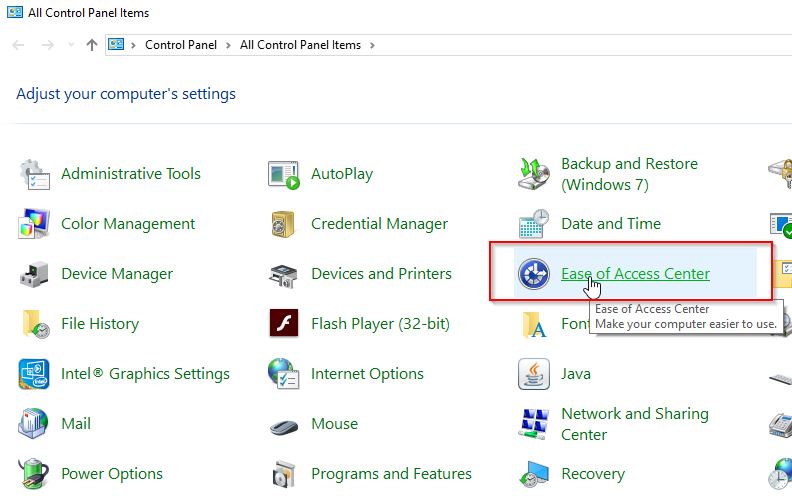Open Flash Player (32-bit) link

[380, 324]
